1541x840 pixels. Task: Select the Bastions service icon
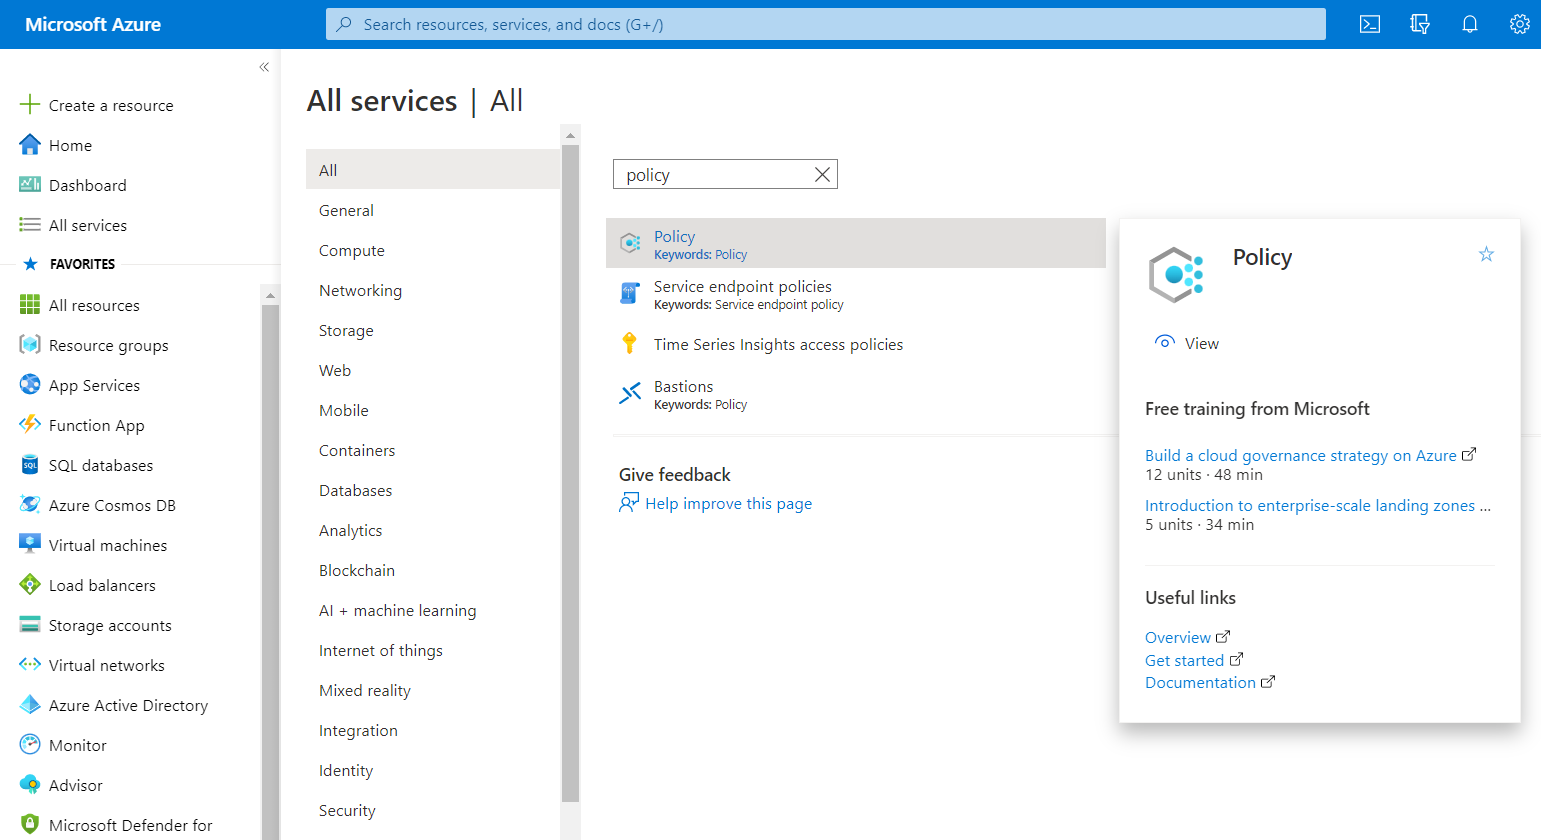tap(630, 394)
